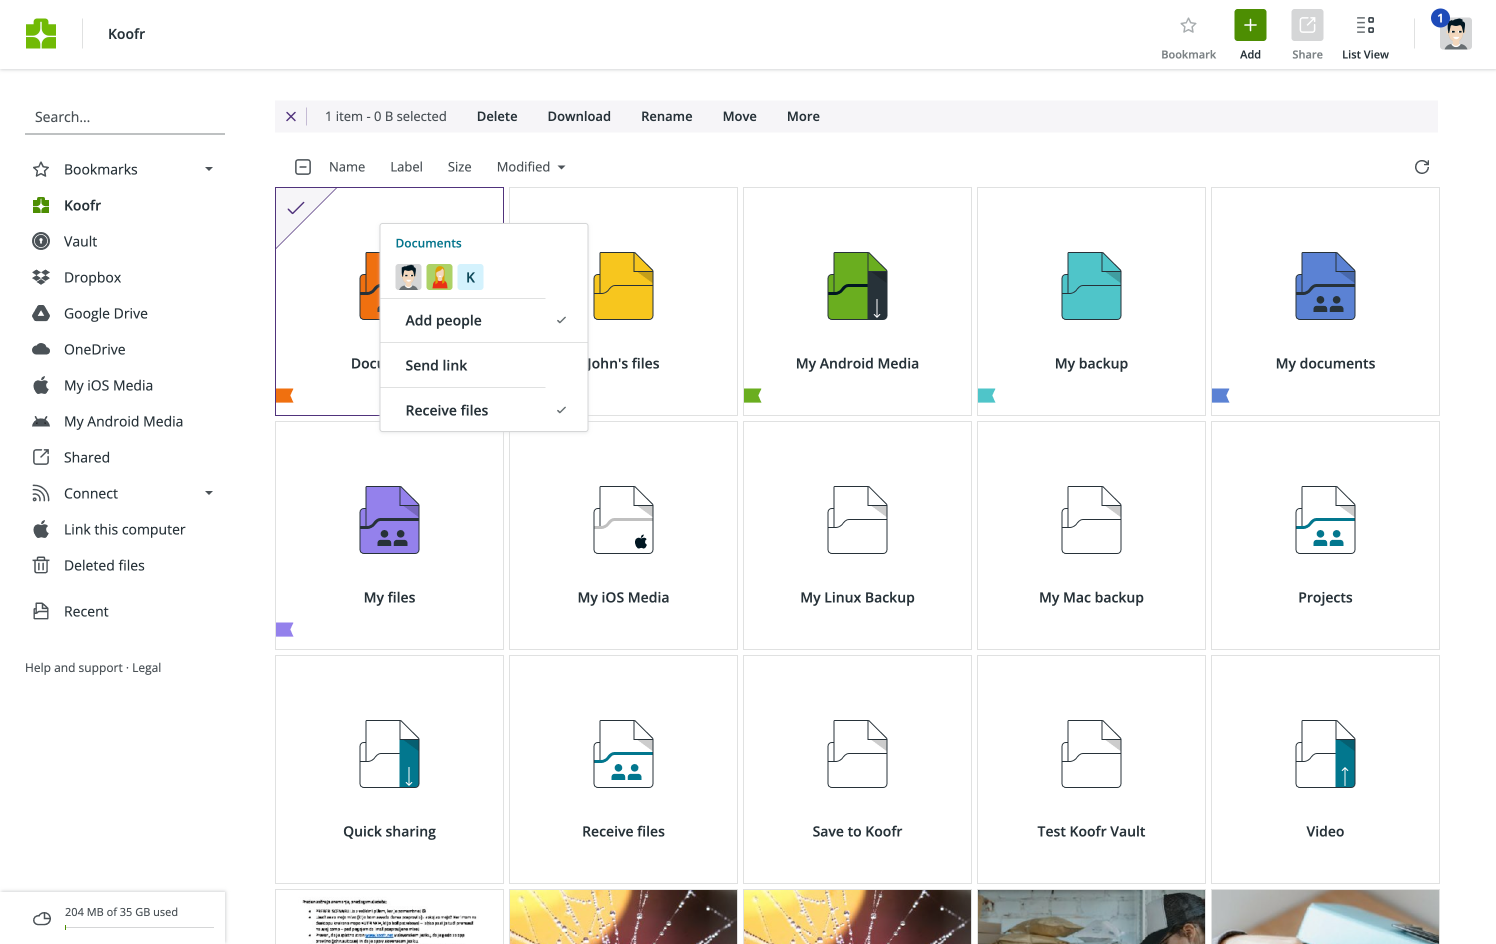This screenshot has width=1496, height=944.
Task: Sort by Name column
Action: coord(347,167)
